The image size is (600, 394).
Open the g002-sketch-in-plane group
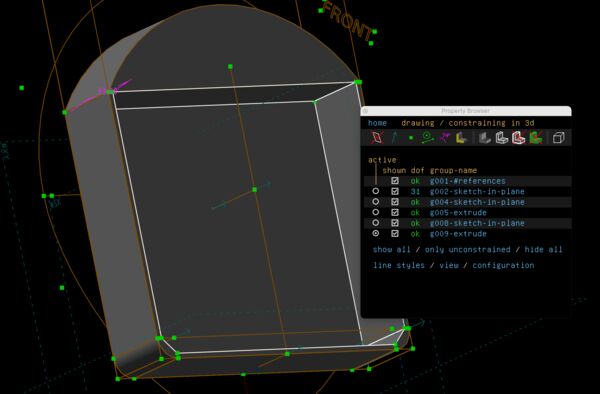(x=477, y=191)
